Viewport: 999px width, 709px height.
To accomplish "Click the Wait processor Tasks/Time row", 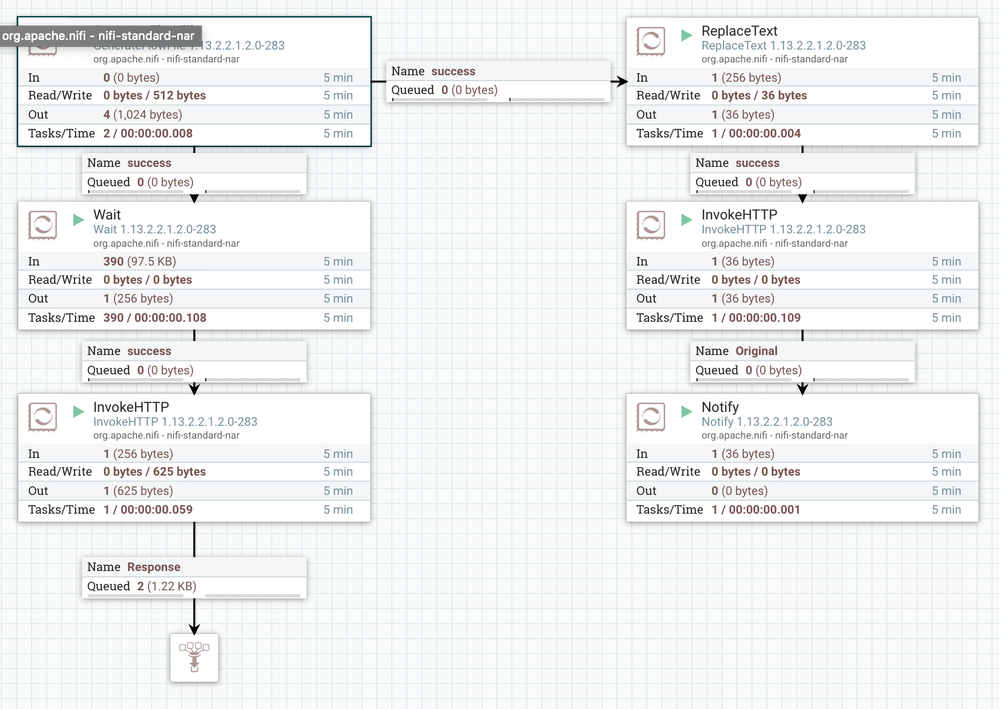I will (194, 318).
